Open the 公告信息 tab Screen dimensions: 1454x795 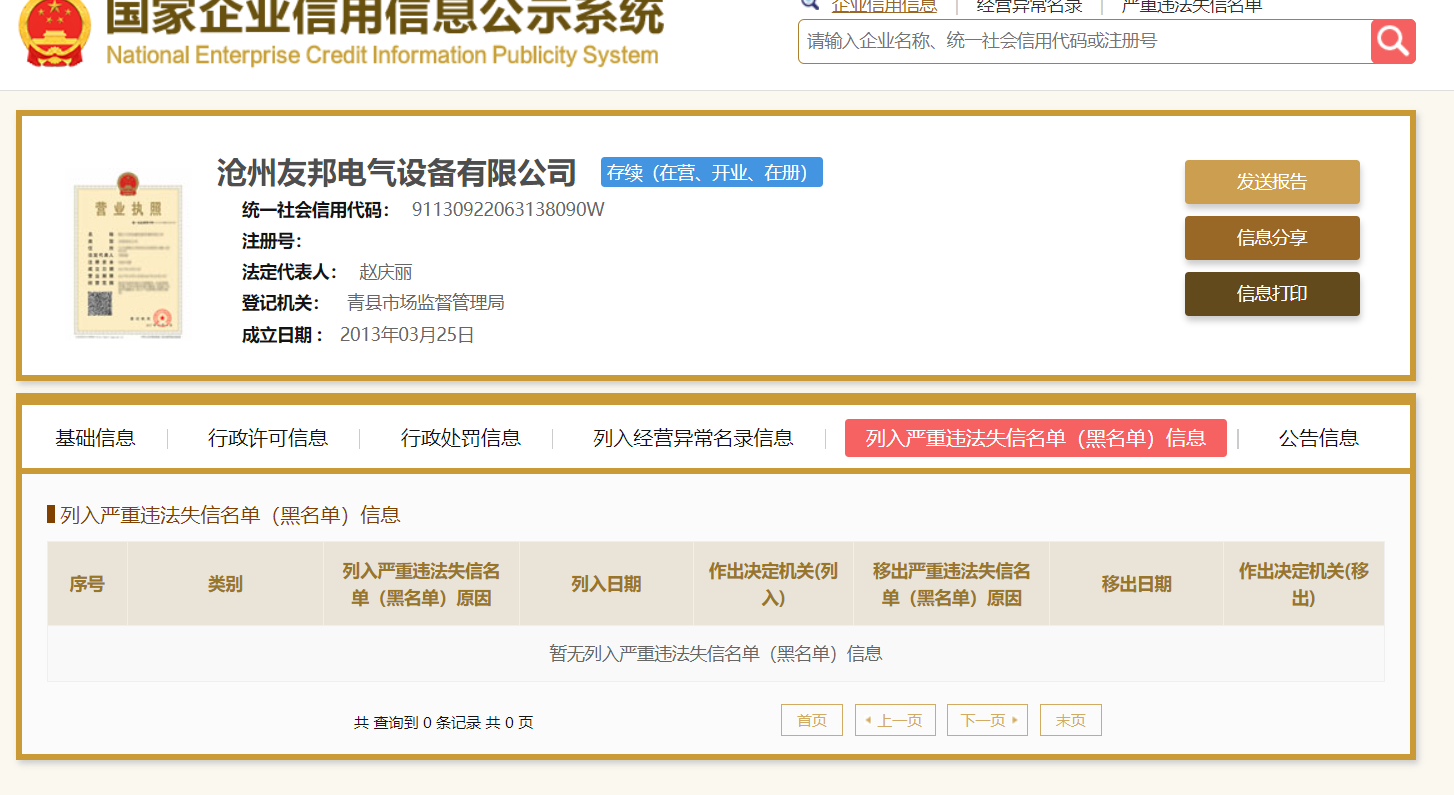click(x=1319, y=438)
